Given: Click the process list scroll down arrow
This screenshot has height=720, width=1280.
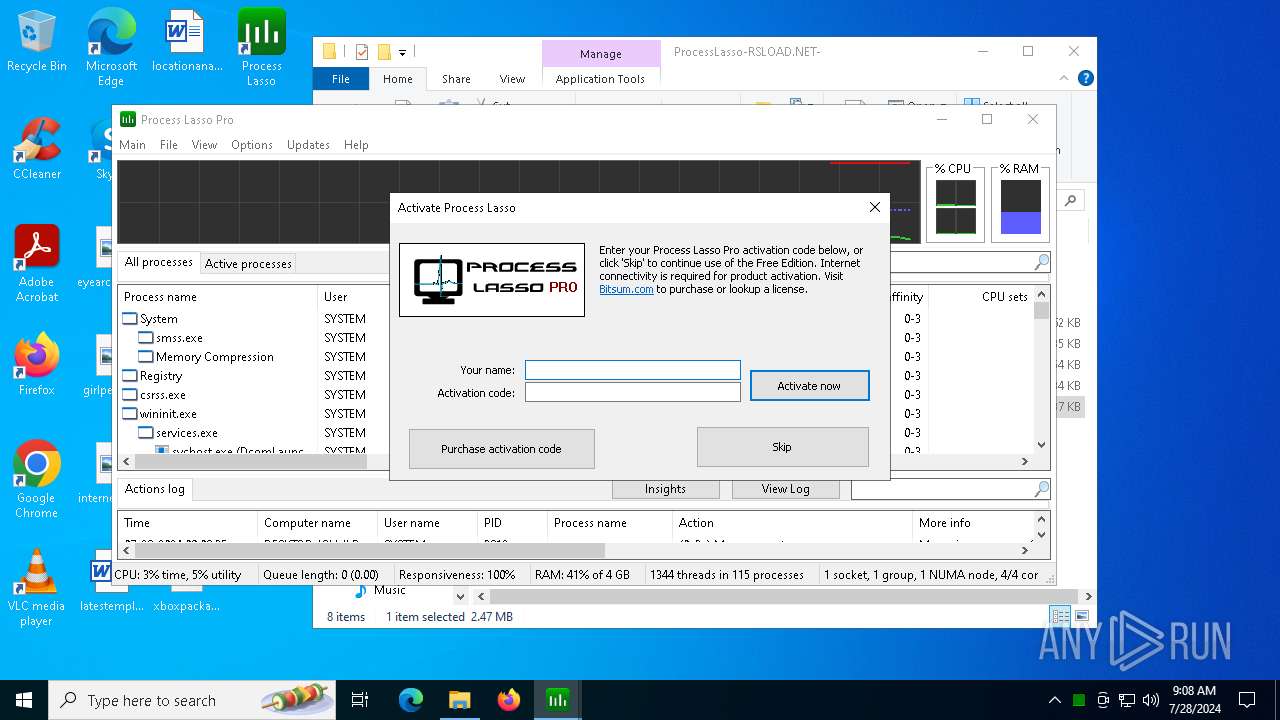Looking at the screenshot, I should point(1041,445).
